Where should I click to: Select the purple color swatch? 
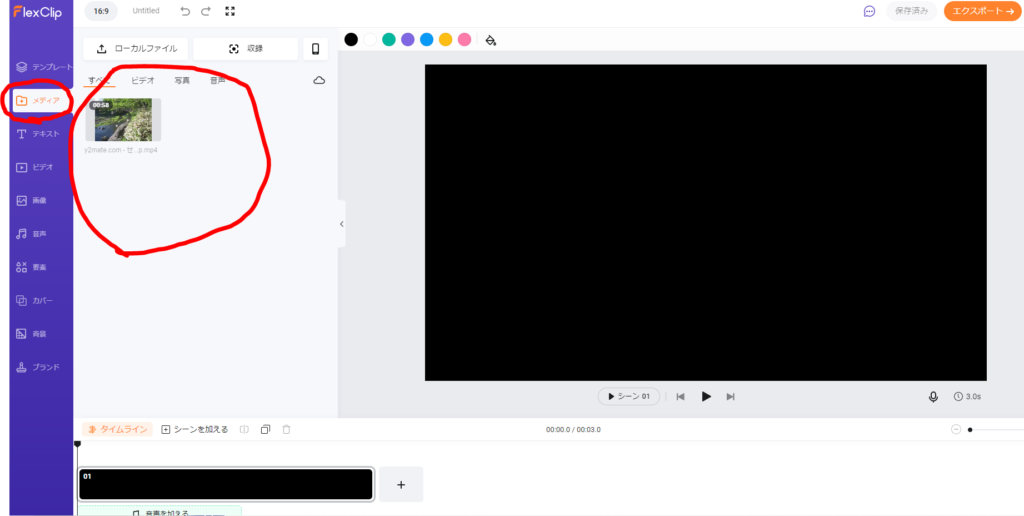coord(408,40)
